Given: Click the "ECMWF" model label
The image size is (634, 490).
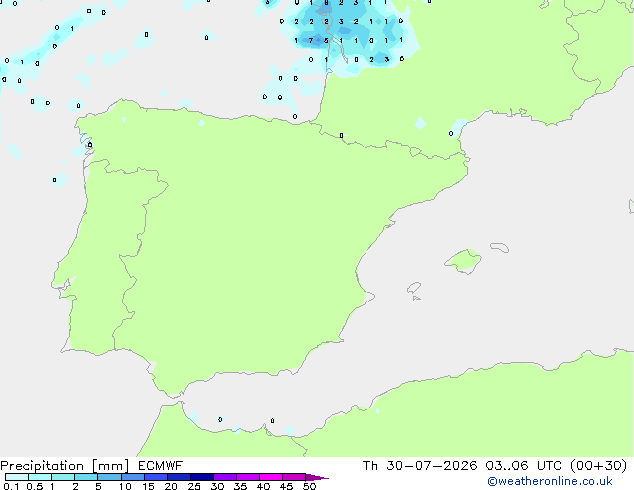Looking at the screenshot, I should point(161,466).
